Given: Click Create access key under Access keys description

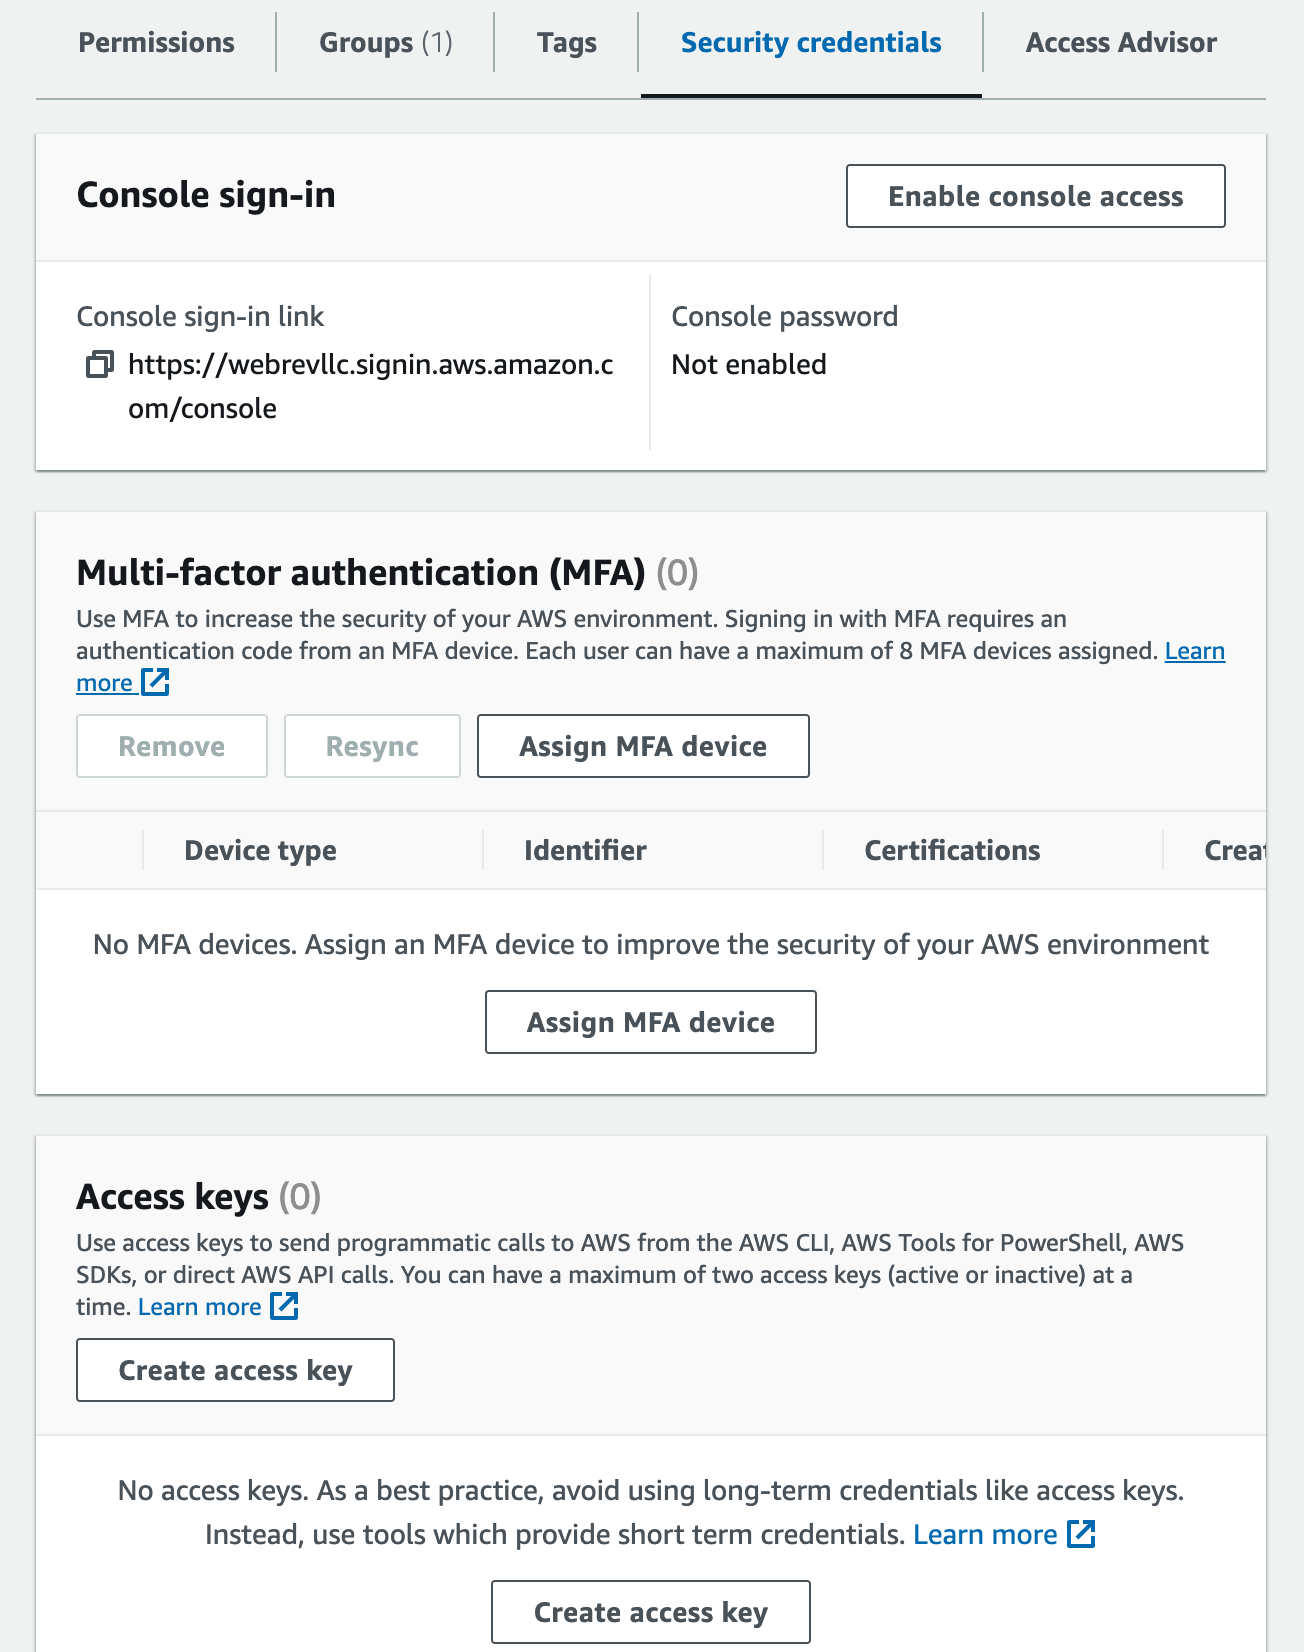Looking at the screenshot, I should click(235, 1370).
